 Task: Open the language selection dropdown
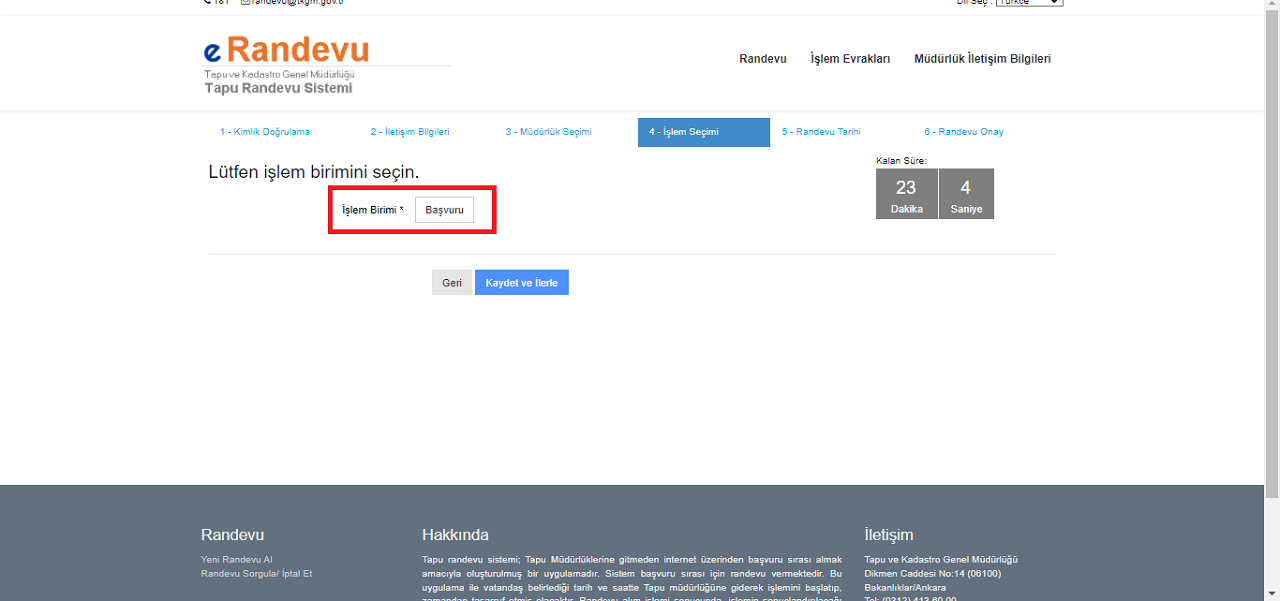1029,2
